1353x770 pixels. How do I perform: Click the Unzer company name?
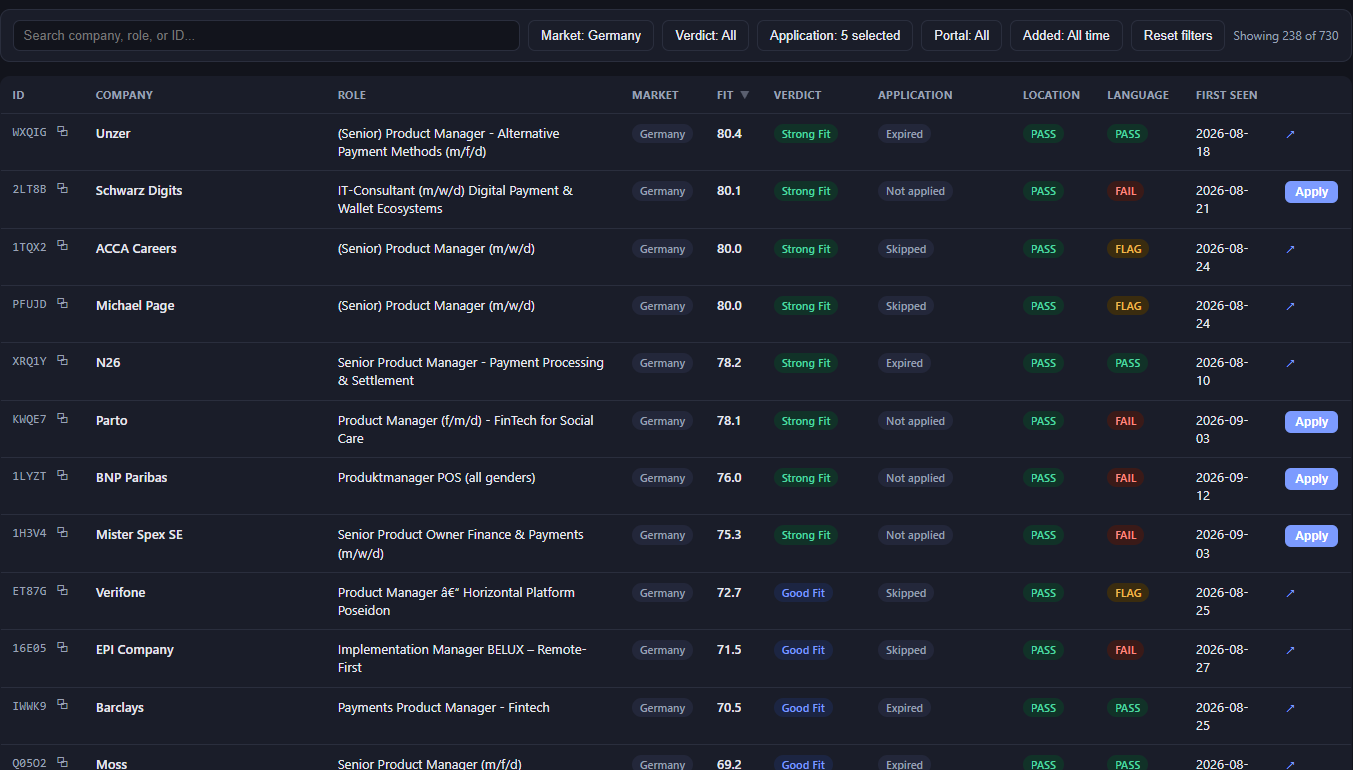(x=113, y=134)
